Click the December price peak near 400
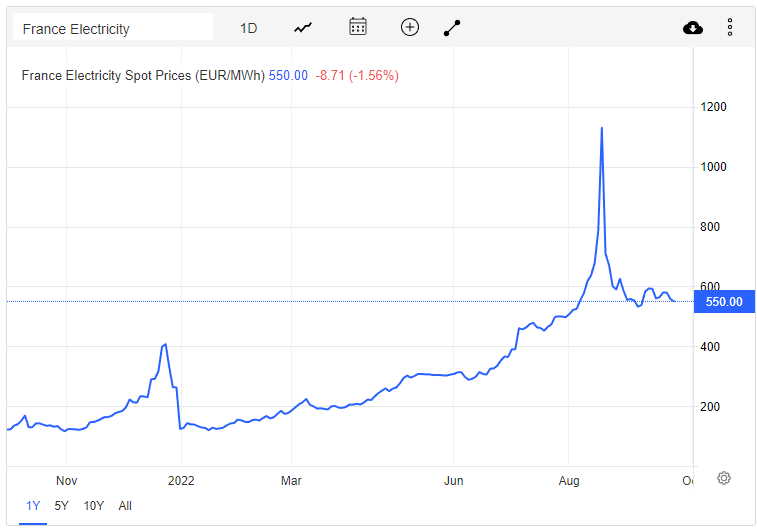 165,345
